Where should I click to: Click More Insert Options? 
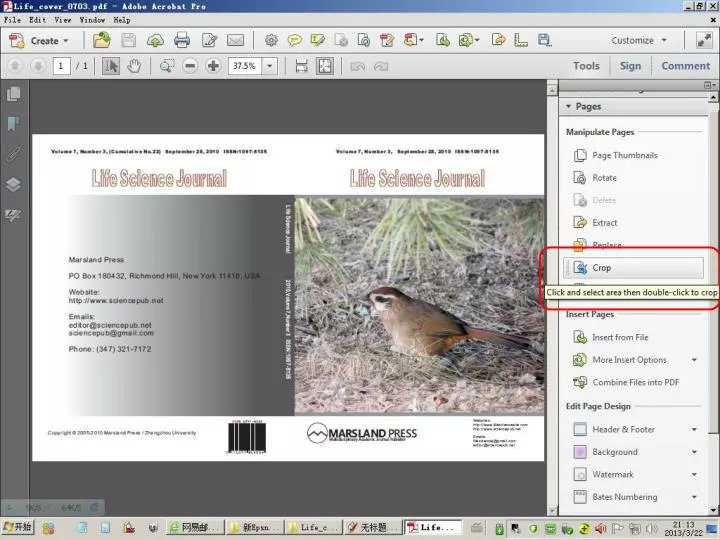620,360
